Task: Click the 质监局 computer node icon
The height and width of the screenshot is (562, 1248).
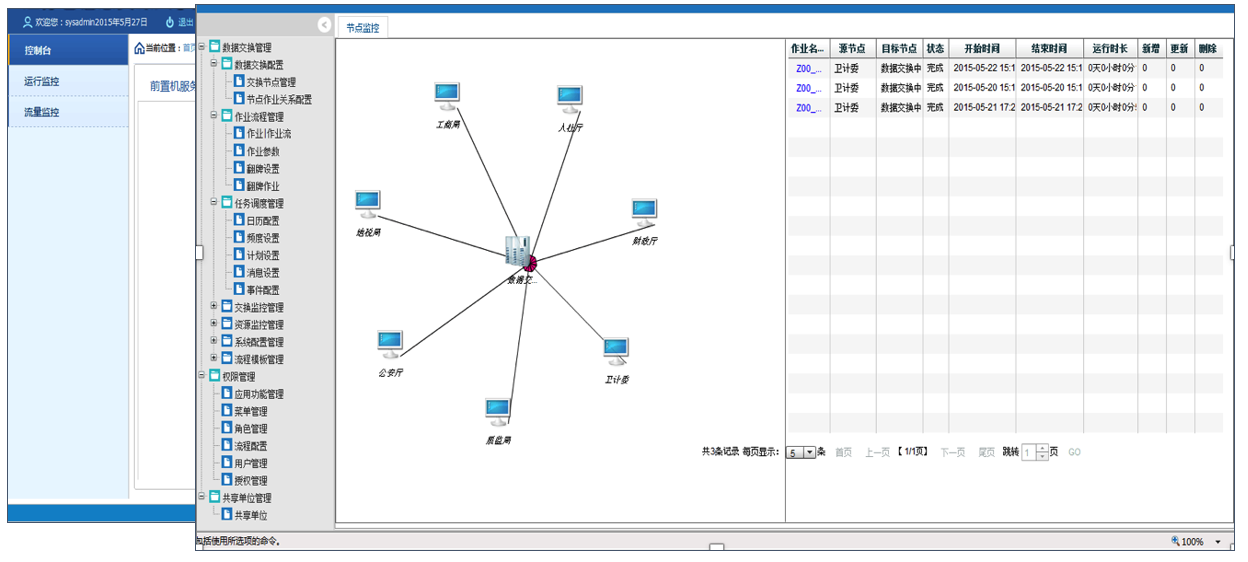Action: (497, 411)
